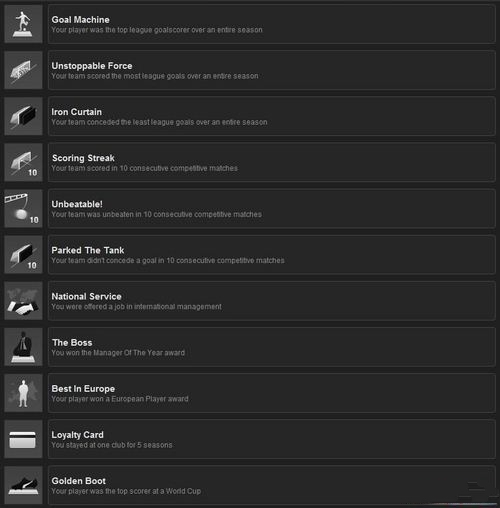Screen dimensions: 500x508
Task: Click the National Service achievement description
Action: pyautogui.click(x=136, y=307)
